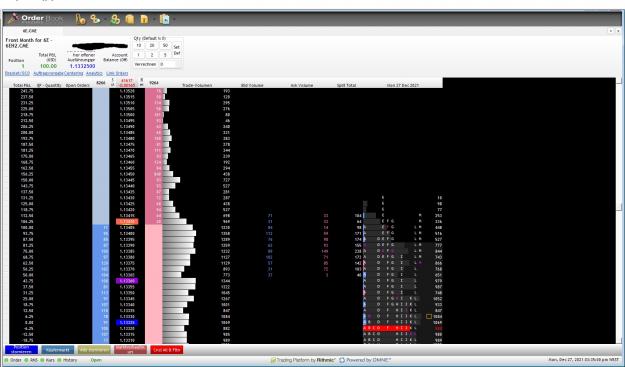Click the steel-blue bottom action button

58,350
